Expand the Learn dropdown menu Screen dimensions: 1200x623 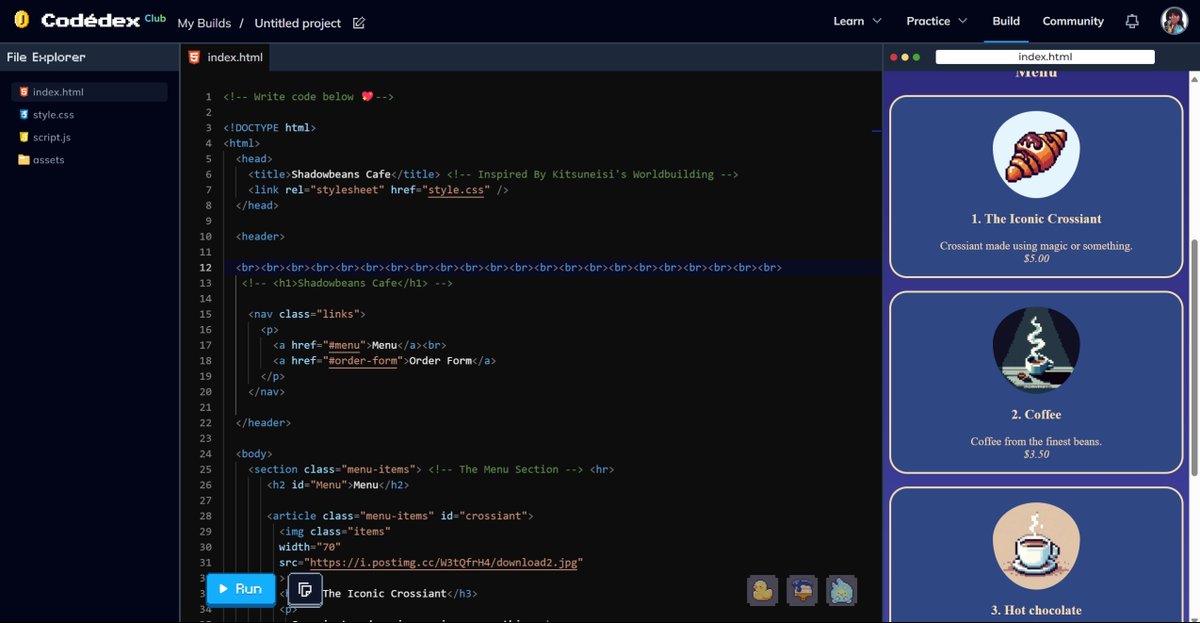pyautogui.click(x=857, y=21)
